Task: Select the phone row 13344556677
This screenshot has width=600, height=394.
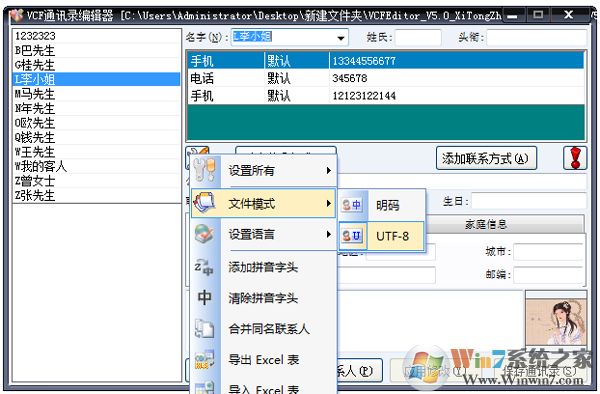Action: click(386, 61)
